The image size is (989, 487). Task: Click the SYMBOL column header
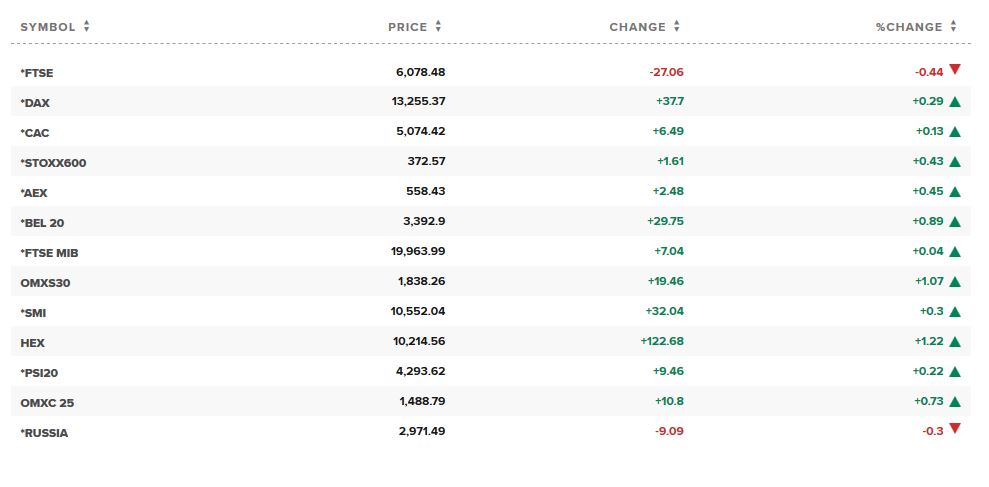(x=47, y=27)
